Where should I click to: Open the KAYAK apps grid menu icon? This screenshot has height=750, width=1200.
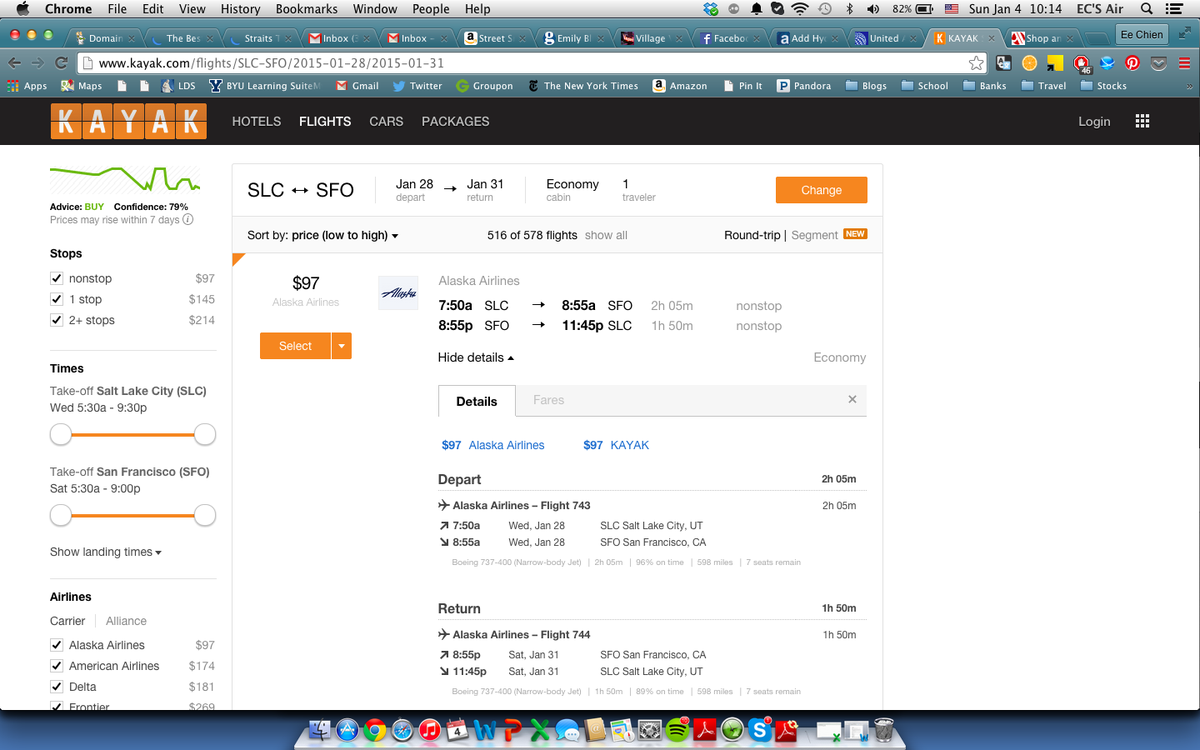coord(1143,121)
